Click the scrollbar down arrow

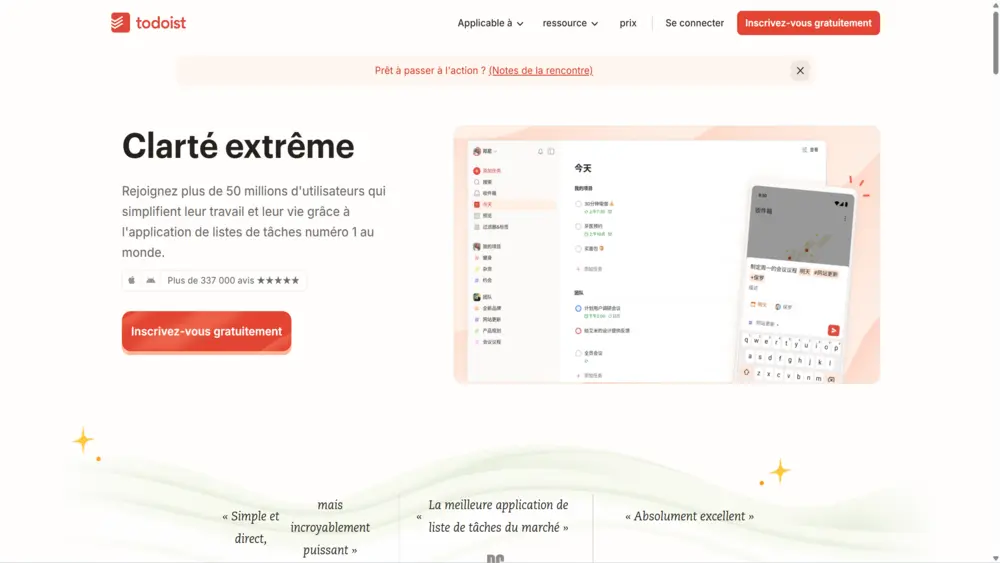(x=995, y=559)
